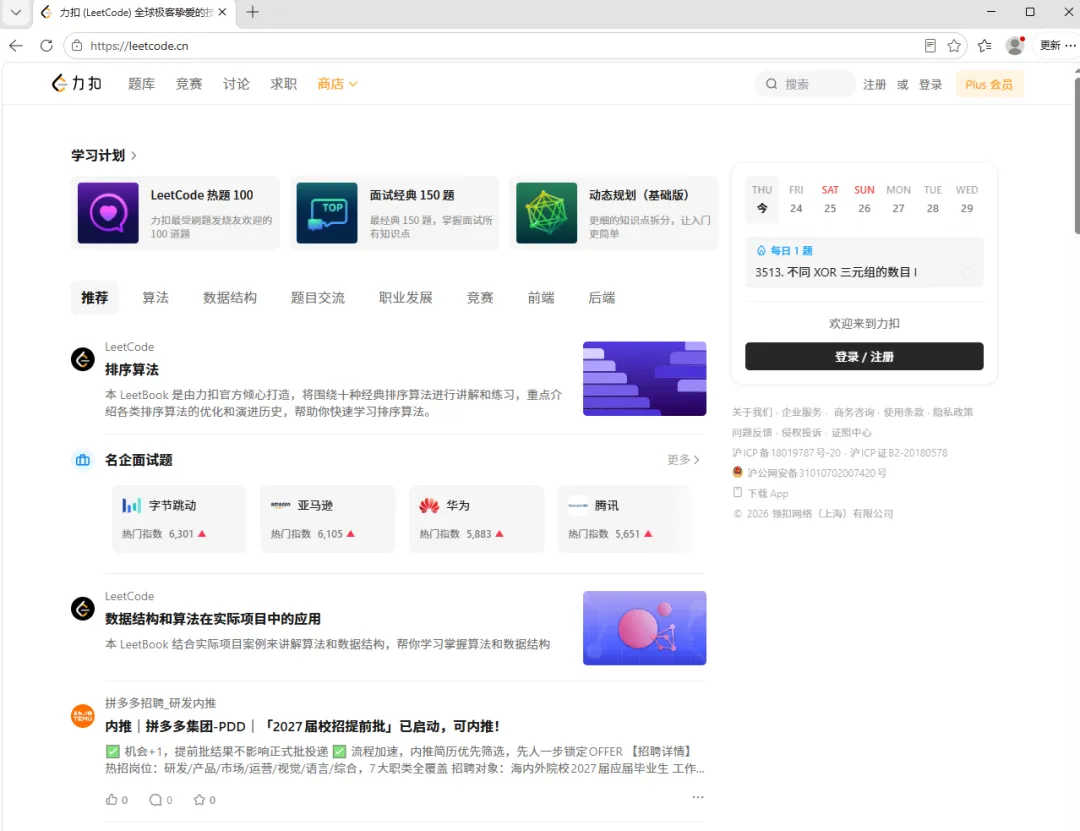Open the 排序算法 post title
Screen dimensions: 1080x831
point(132,370)
